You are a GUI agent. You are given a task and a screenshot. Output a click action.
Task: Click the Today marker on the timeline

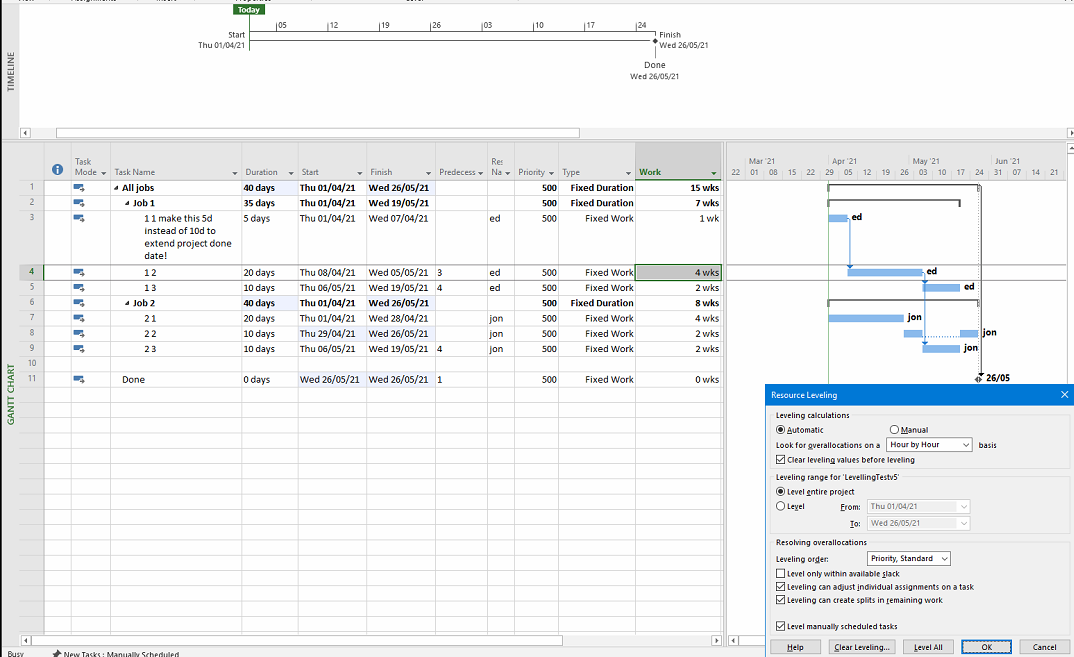click(x=249, y=10)
